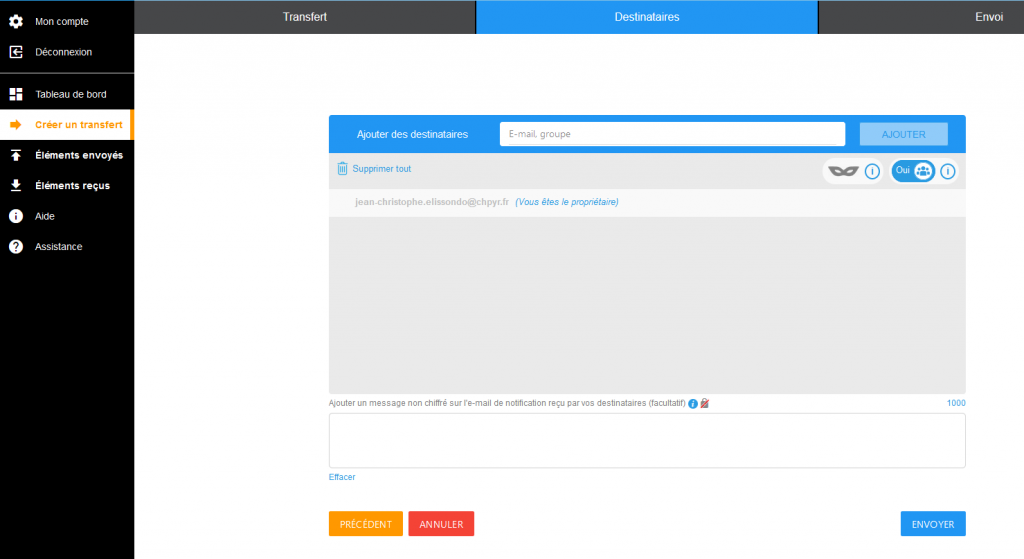Viewport: 1024px width, 559px height.
Task: Click the Effacer link
Action: [x=342, y=477]
